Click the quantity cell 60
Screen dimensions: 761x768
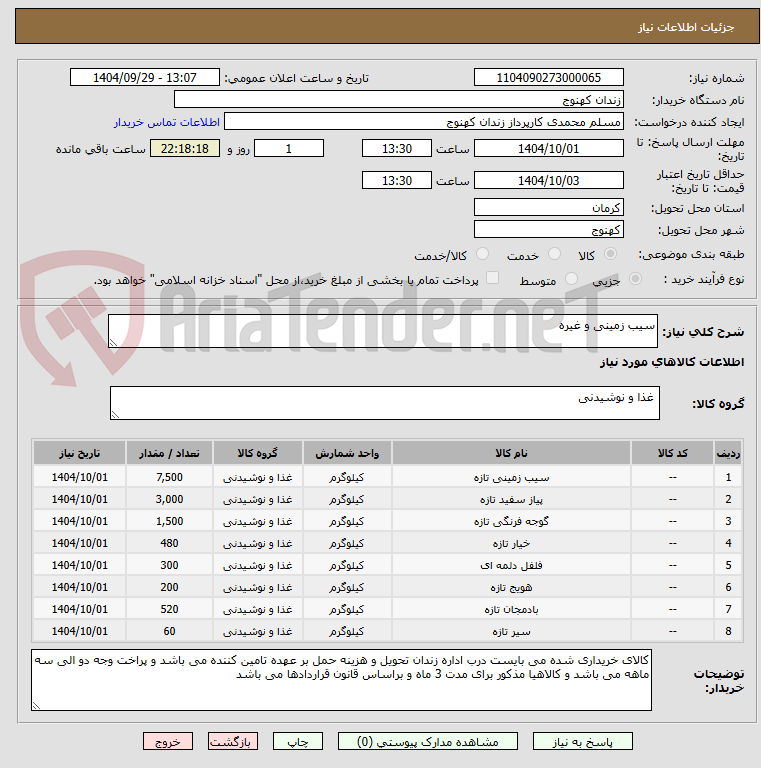click(x=169, y=631)
